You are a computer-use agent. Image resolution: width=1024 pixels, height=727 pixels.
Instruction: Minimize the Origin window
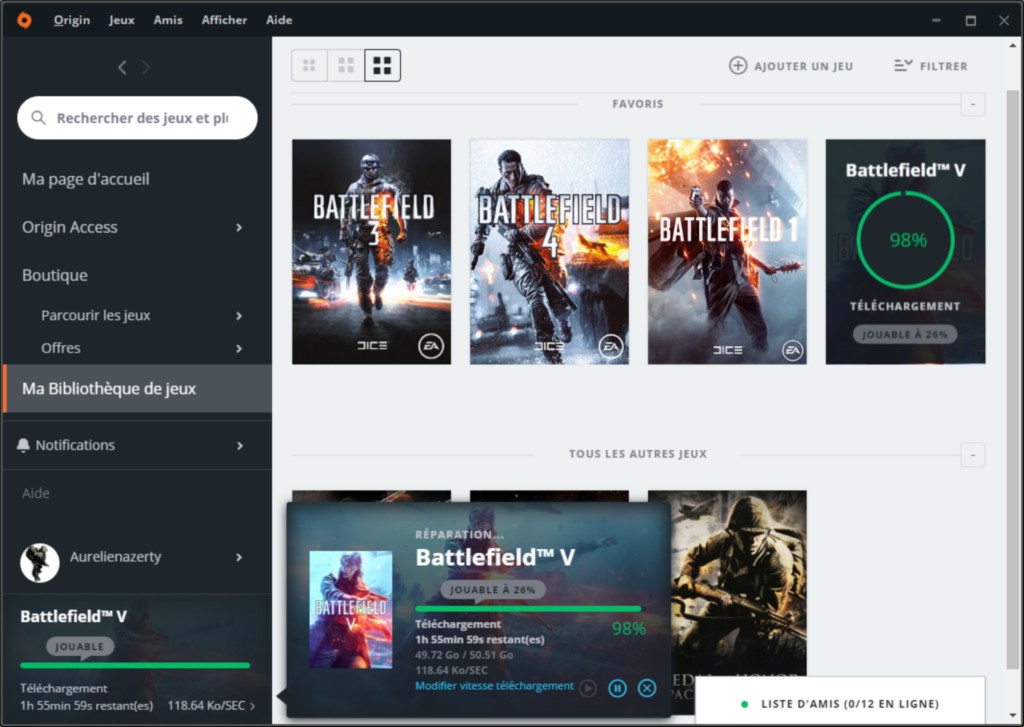pos(936,20)
